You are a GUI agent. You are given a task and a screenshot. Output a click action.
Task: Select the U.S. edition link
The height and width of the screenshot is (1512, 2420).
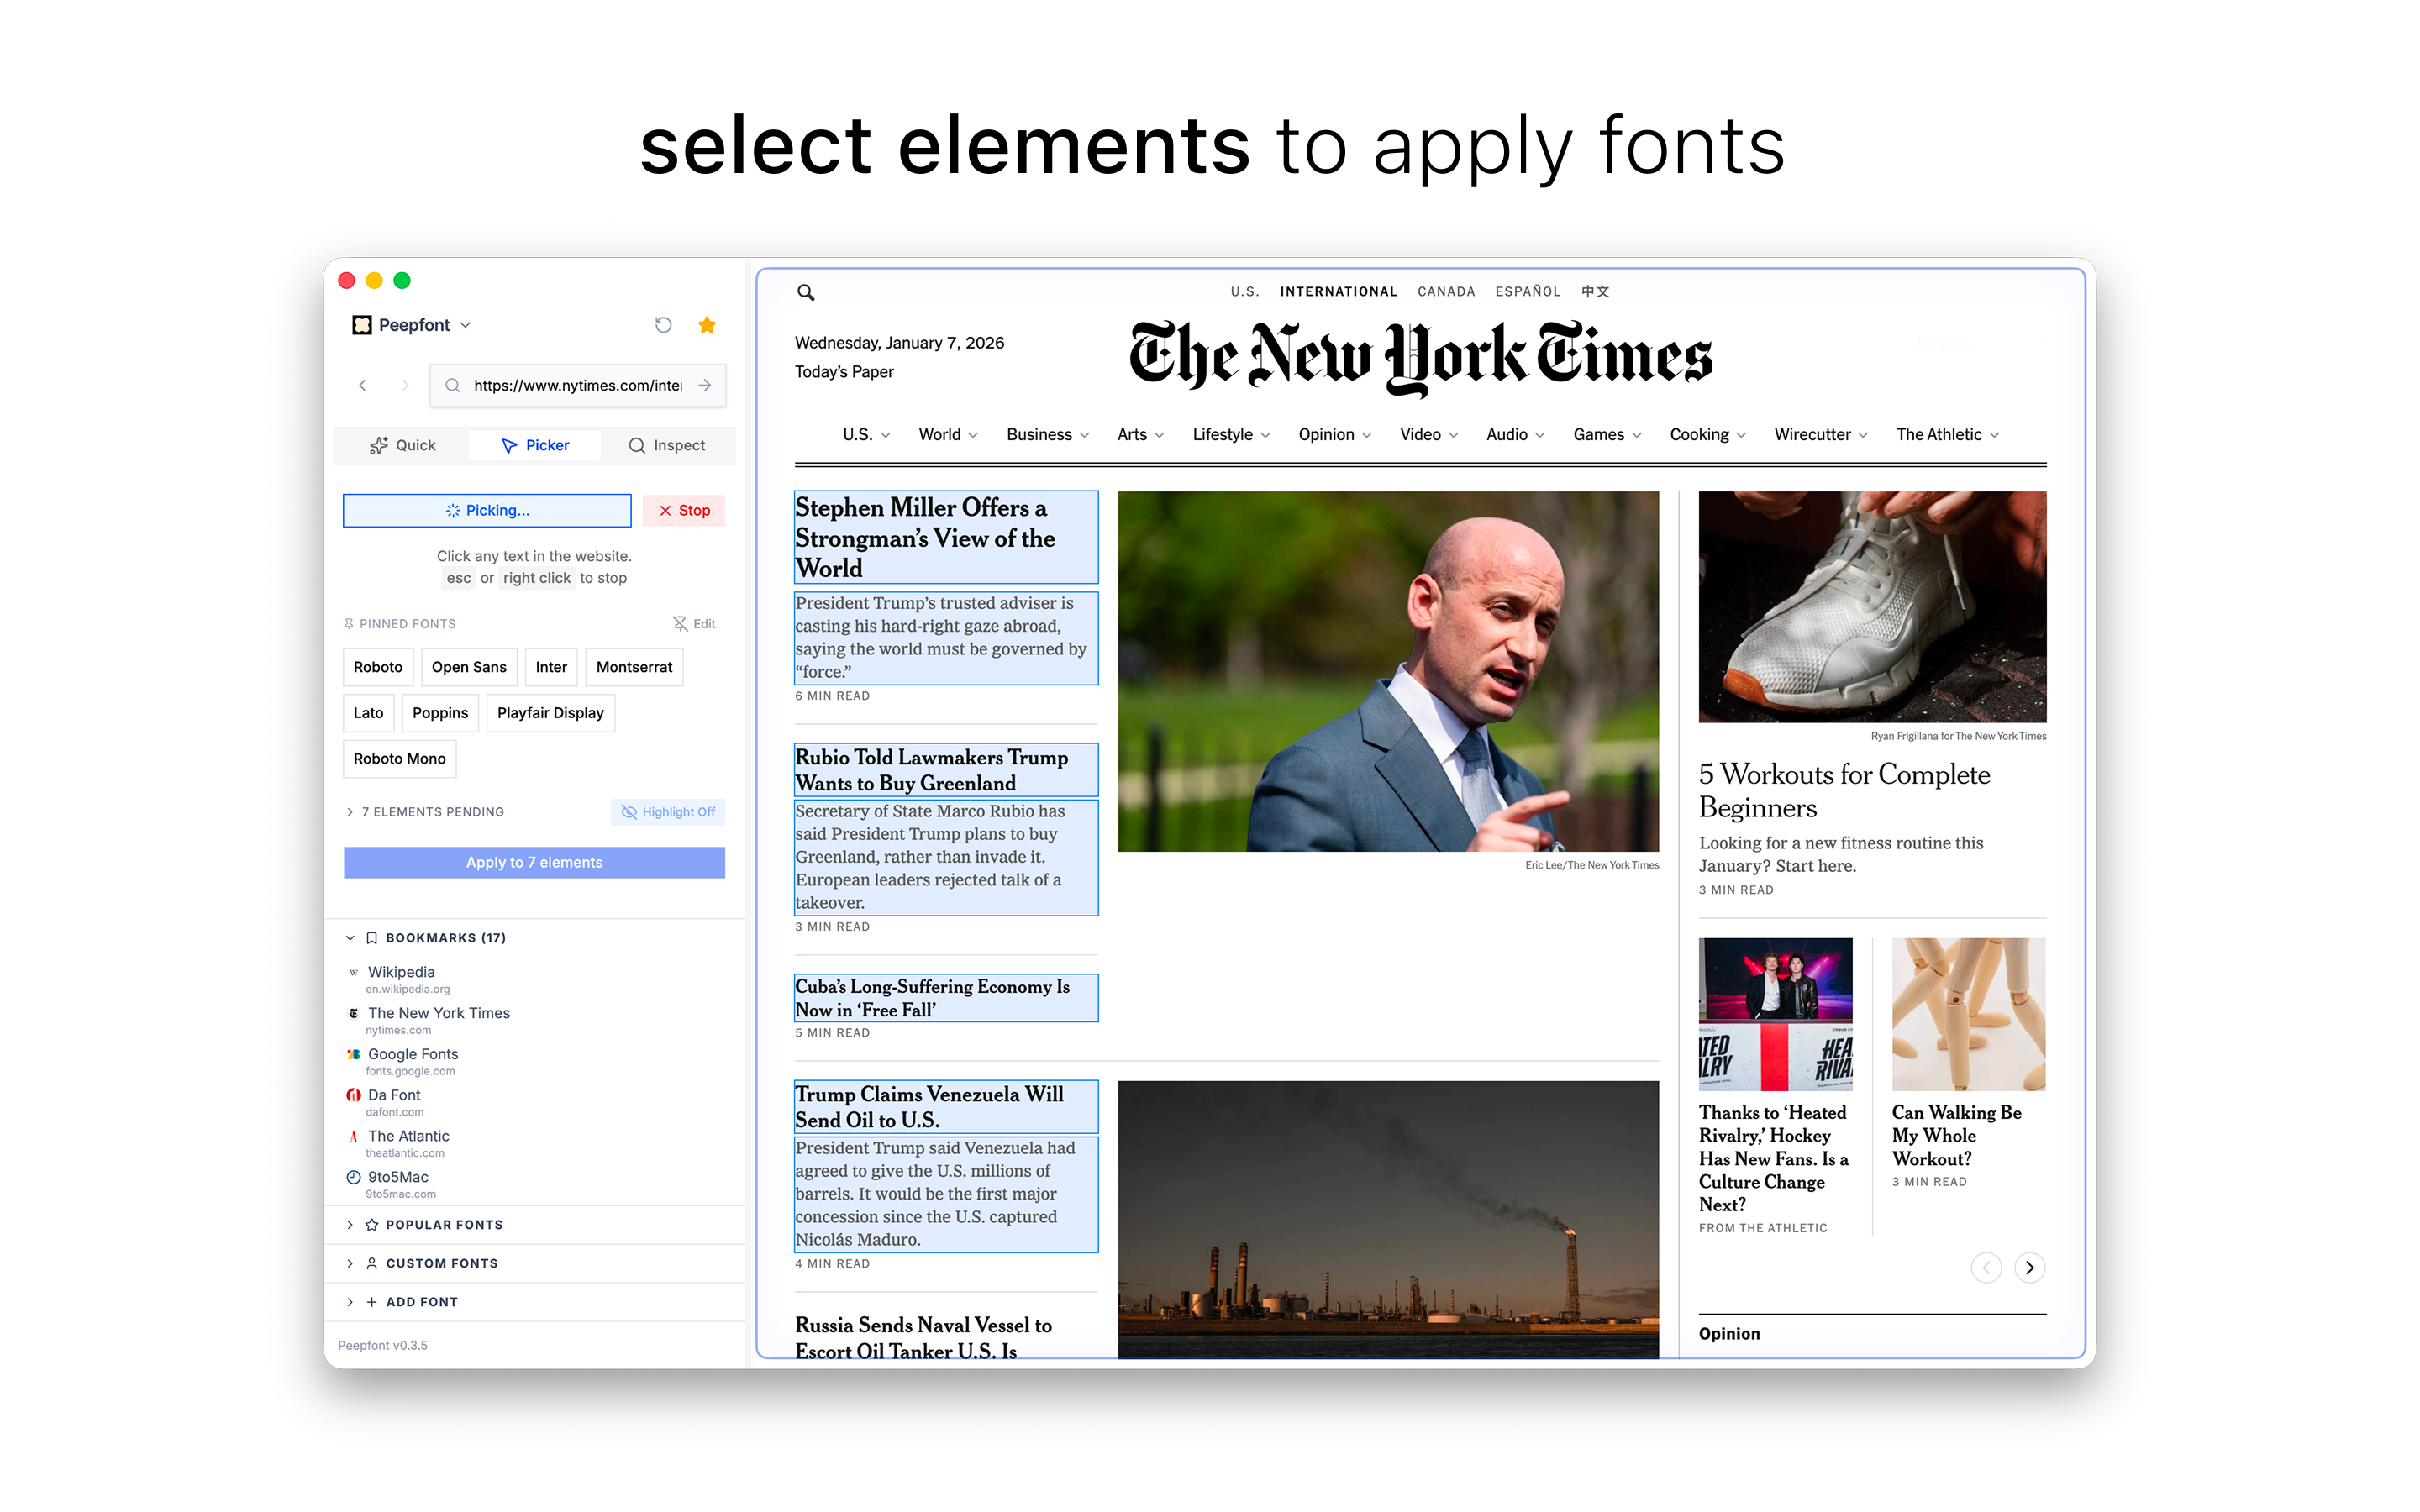pyautogui.click(x=1244, y=292)
